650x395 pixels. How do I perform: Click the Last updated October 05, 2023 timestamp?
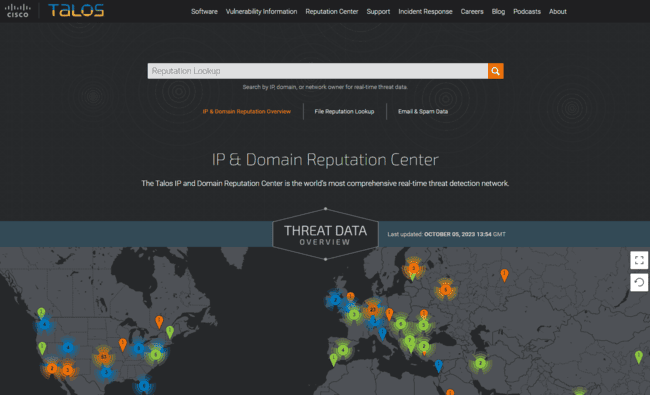click(x=446, y=234)
